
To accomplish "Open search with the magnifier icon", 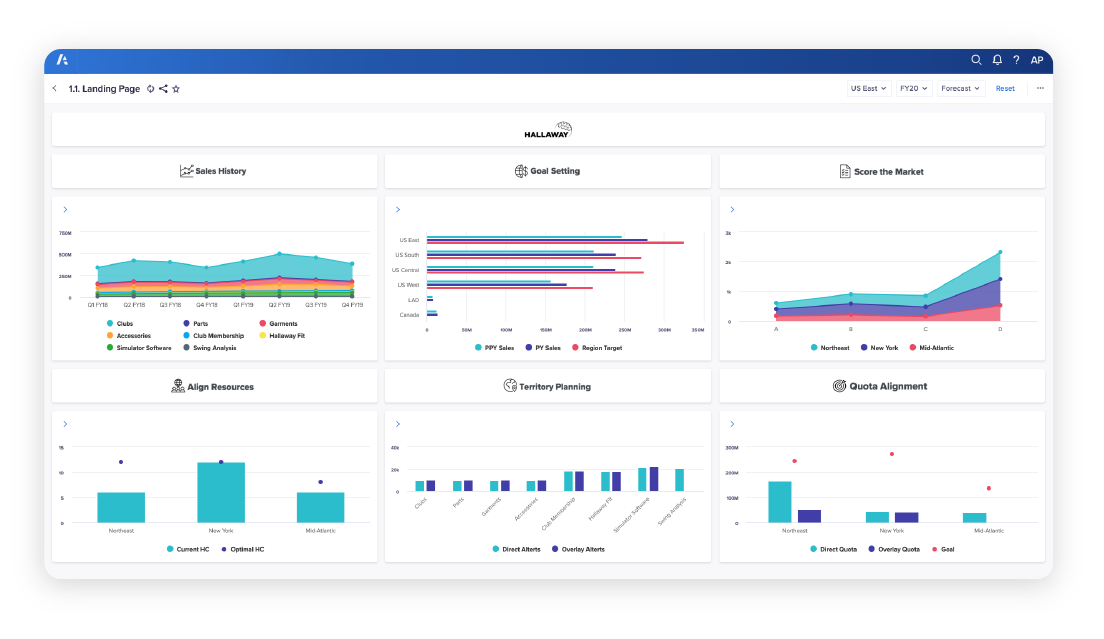I will pyautogui.click(x=976, y=60).
